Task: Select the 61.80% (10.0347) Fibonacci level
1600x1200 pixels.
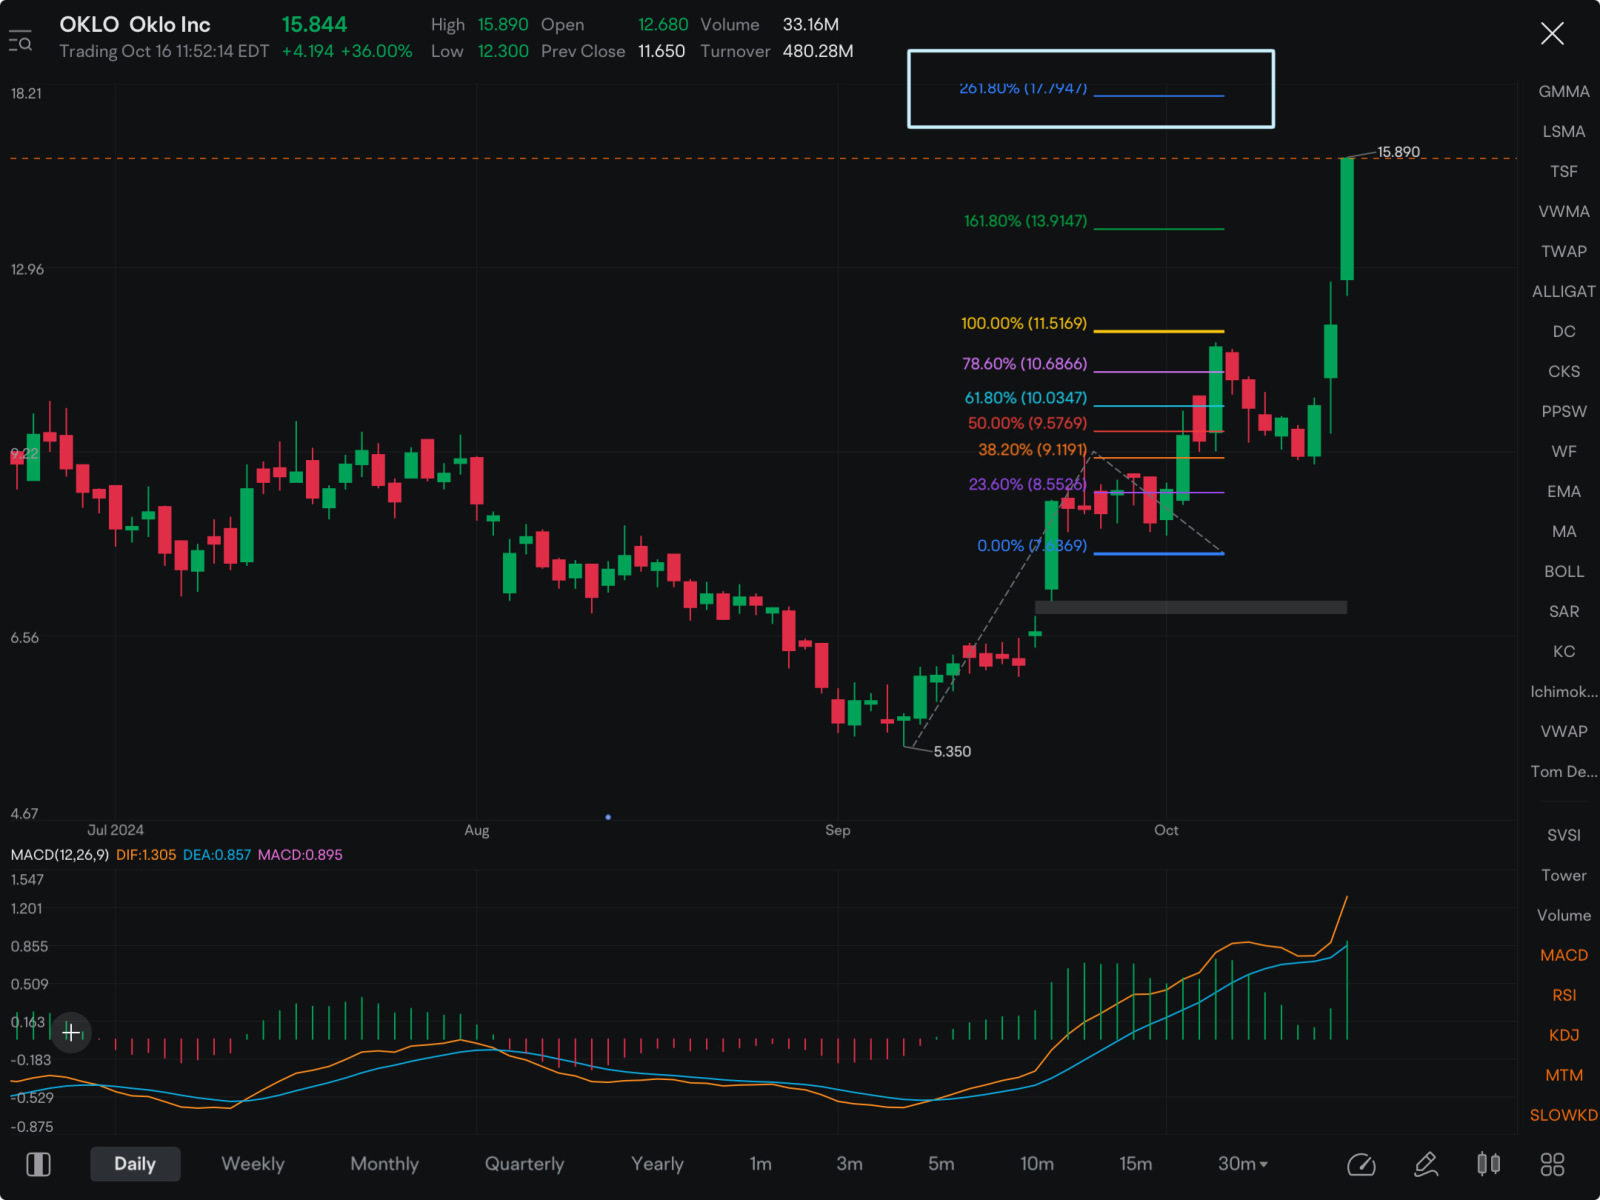Action: (x=1025, y=398)
